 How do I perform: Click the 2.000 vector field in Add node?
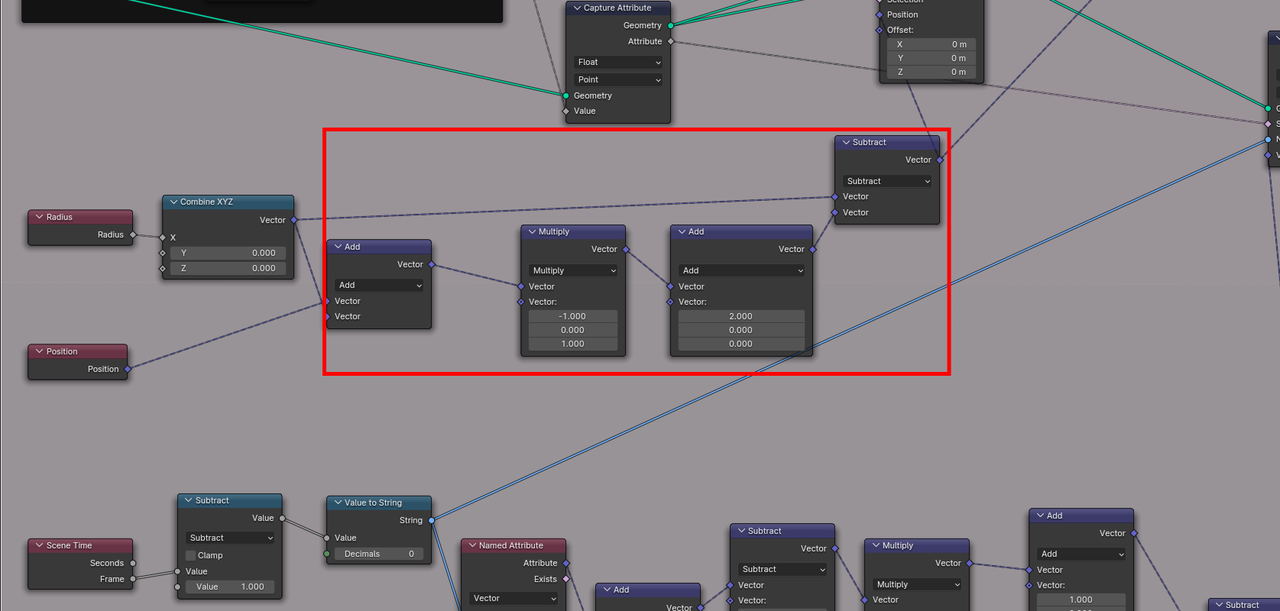pyautogui.click(x=741, y=316)
